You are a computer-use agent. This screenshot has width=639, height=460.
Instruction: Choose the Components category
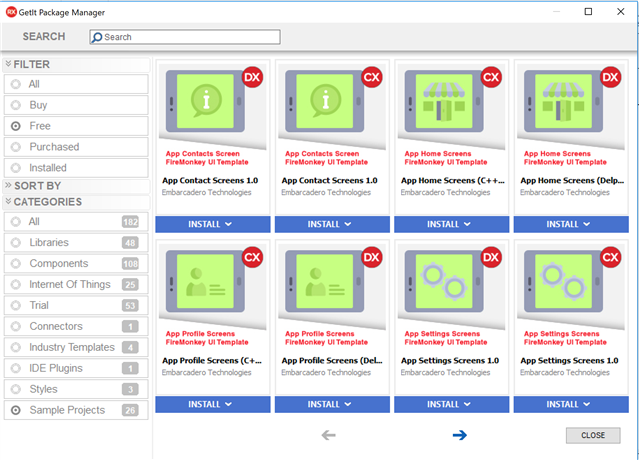[x=76, y=264]
